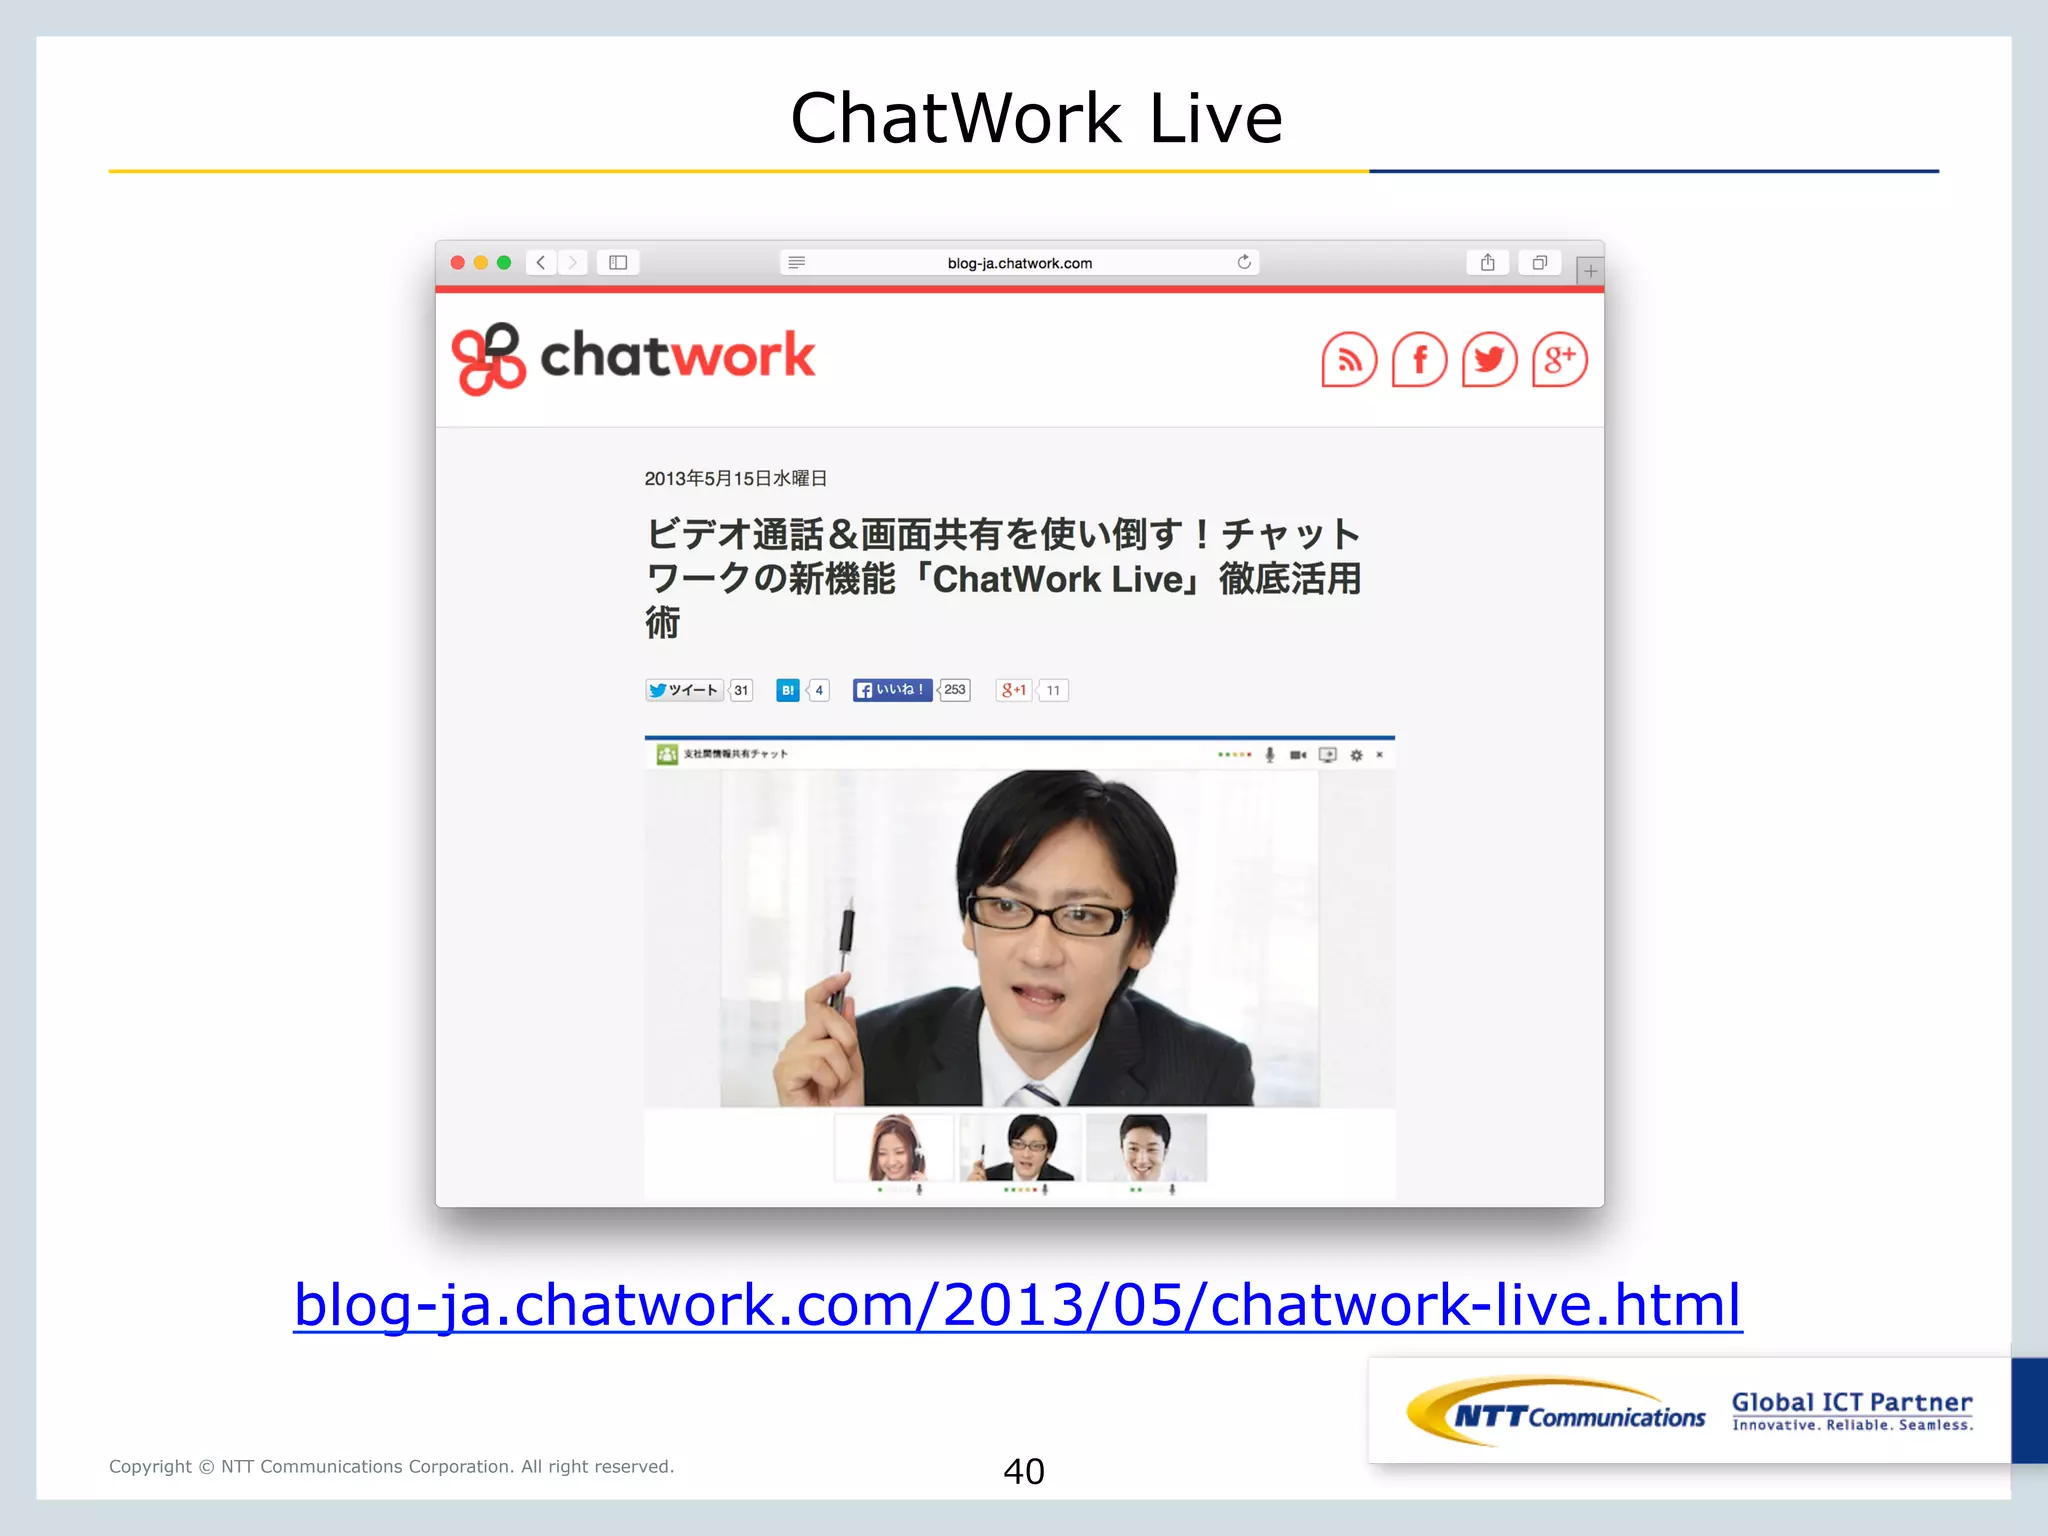Select the man with glasses video thumbnail
This screenshot has width=2048, height=1536.
click(1020, 1148)
